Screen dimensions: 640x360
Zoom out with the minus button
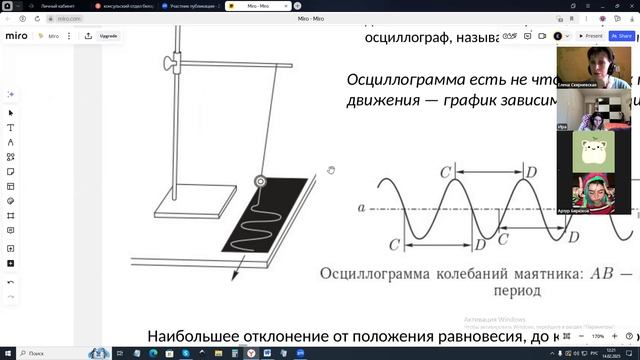tap(582, 336)
